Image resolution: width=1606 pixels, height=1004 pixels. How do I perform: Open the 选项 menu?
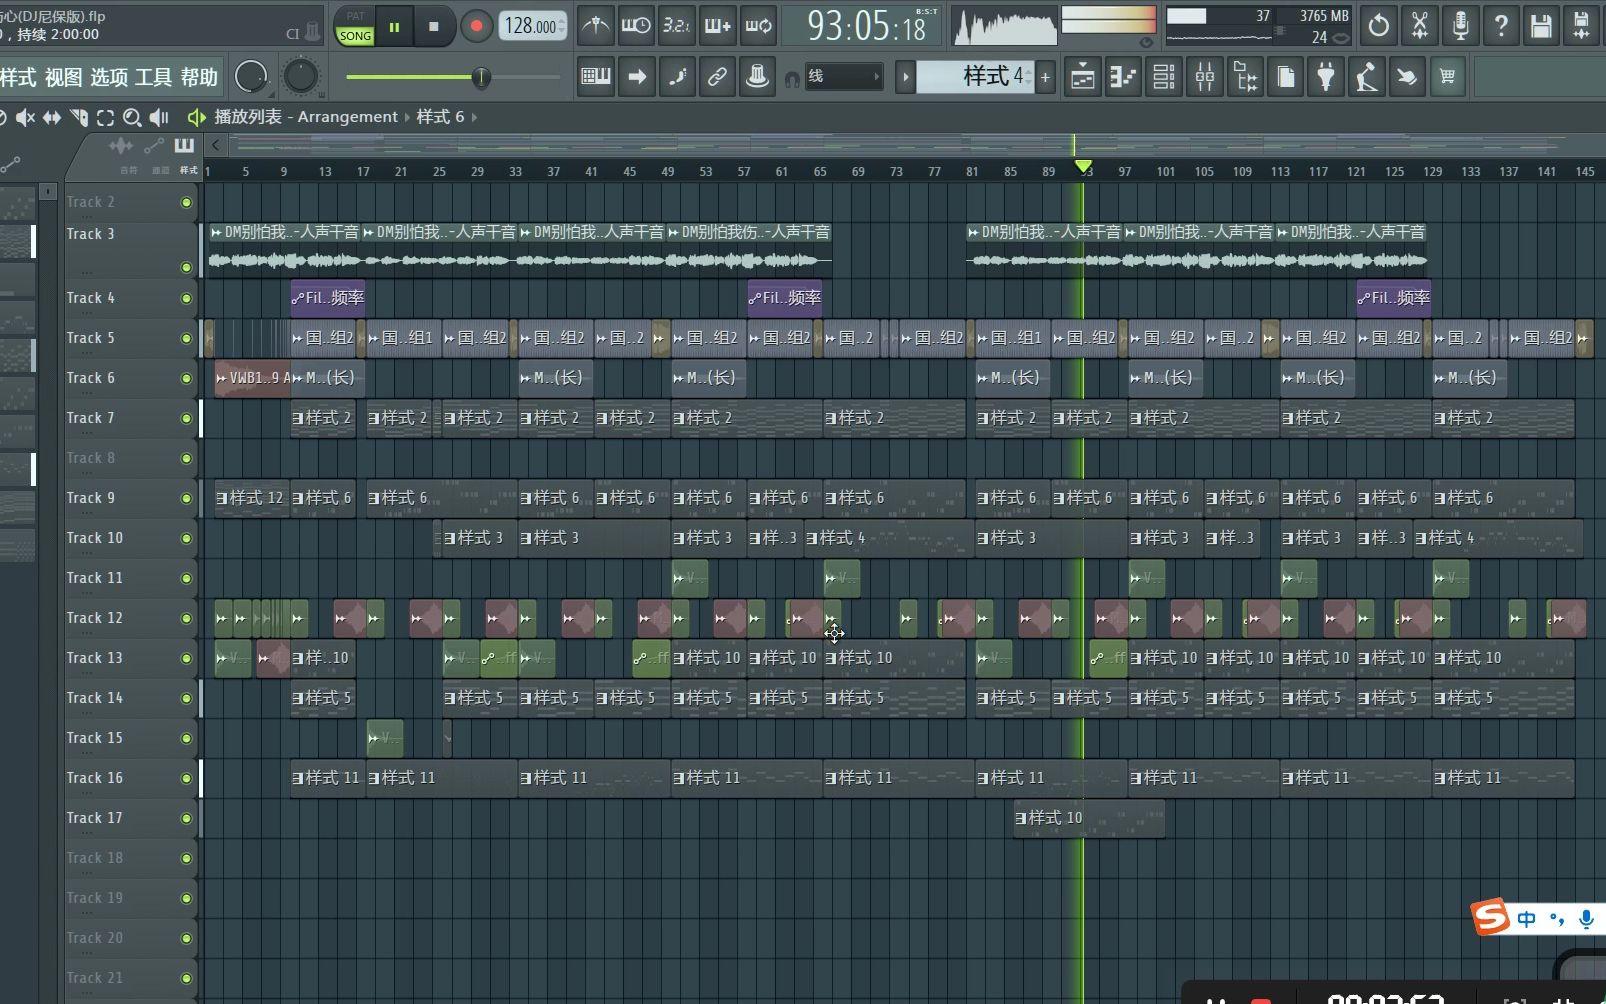click(x=109, y=77)
